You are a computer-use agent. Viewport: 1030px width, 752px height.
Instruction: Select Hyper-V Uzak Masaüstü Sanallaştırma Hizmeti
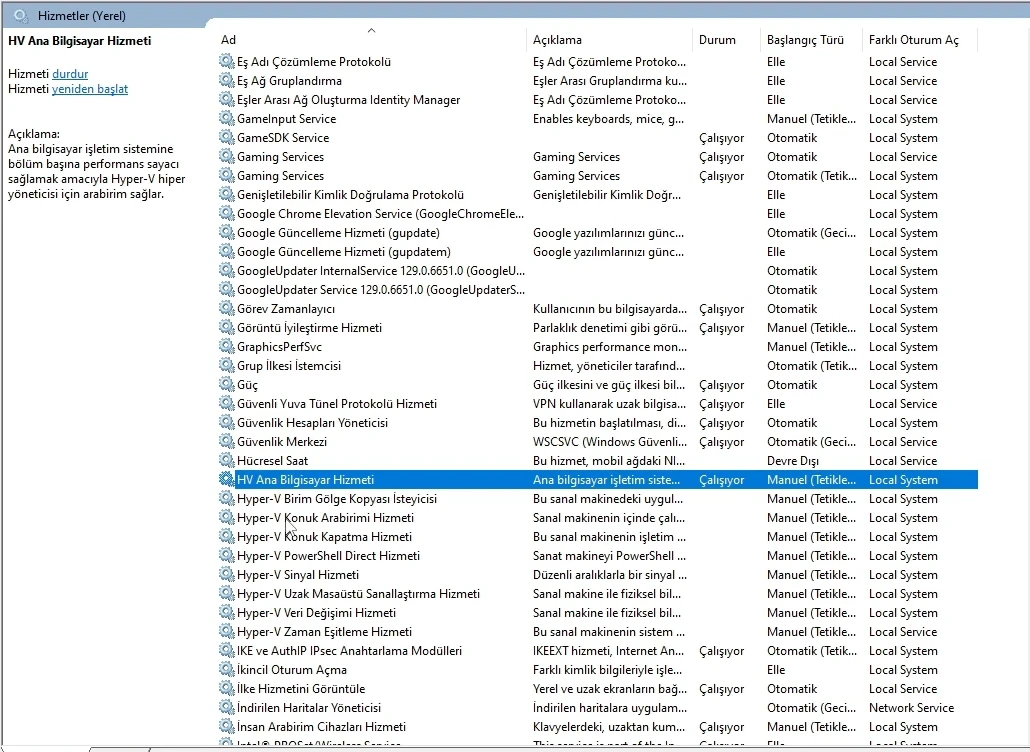(x=358, y=594)
